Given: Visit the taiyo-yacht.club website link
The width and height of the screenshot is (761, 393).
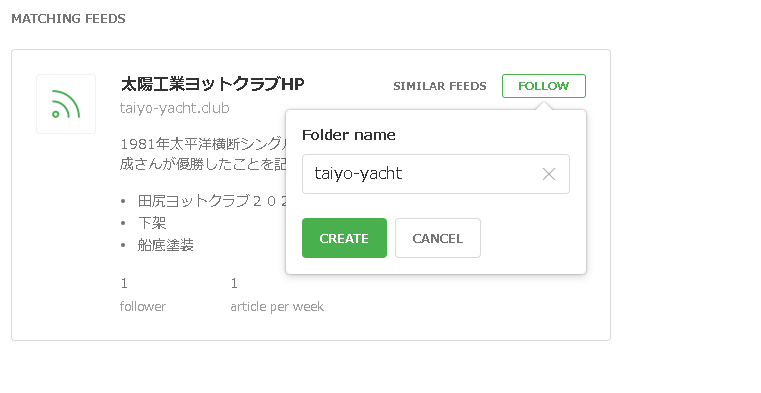Looking at the screenshot, I should coord(174,107).
